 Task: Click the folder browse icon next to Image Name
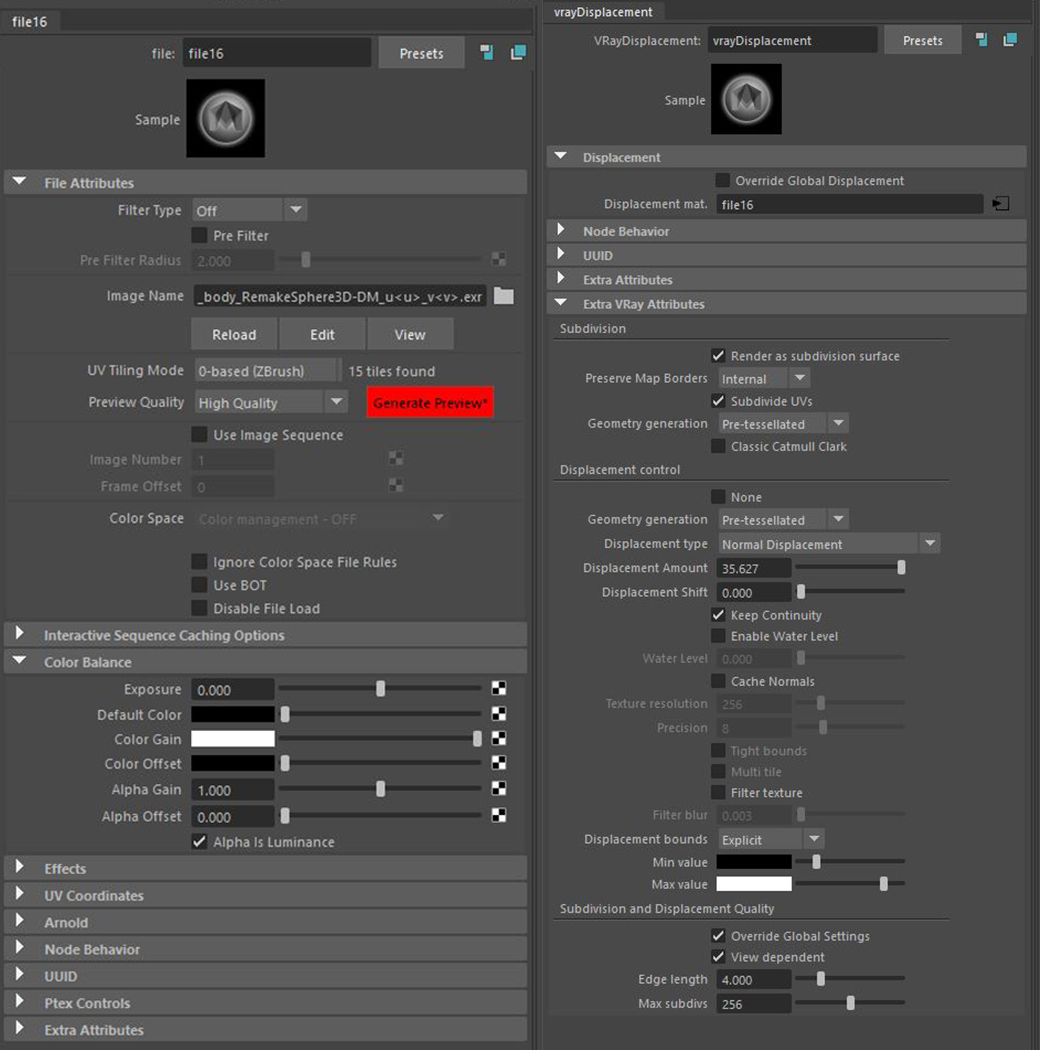click(504, 296)
